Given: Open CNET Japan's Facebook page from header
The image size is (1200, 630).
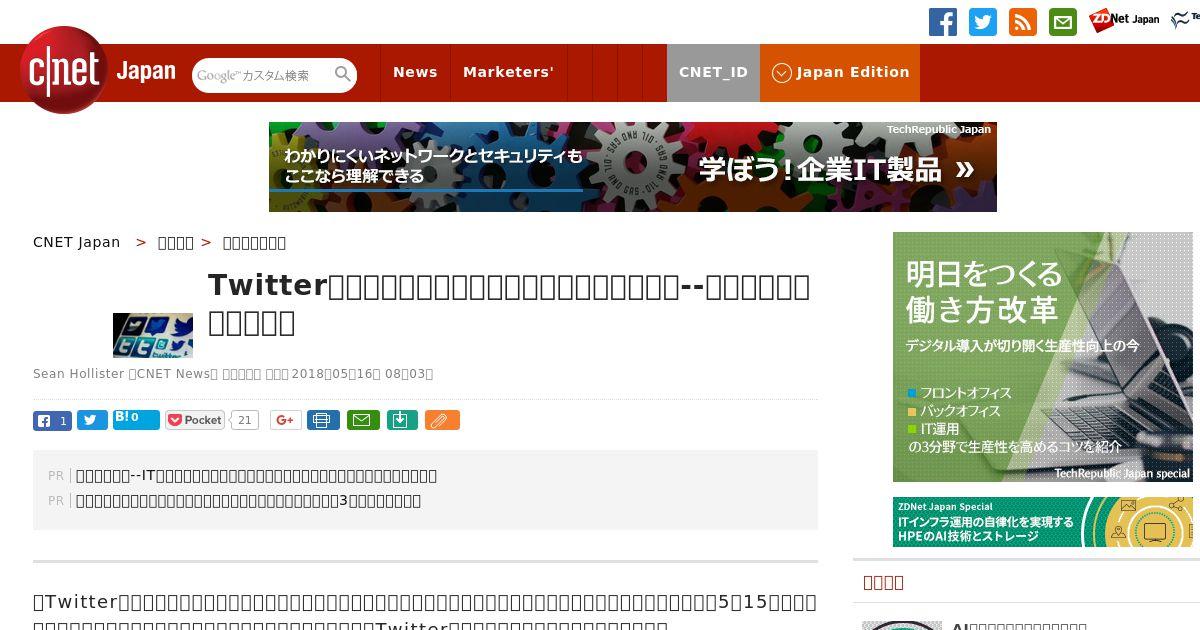Looking at the screenshot, I should [x=943, y=22].
